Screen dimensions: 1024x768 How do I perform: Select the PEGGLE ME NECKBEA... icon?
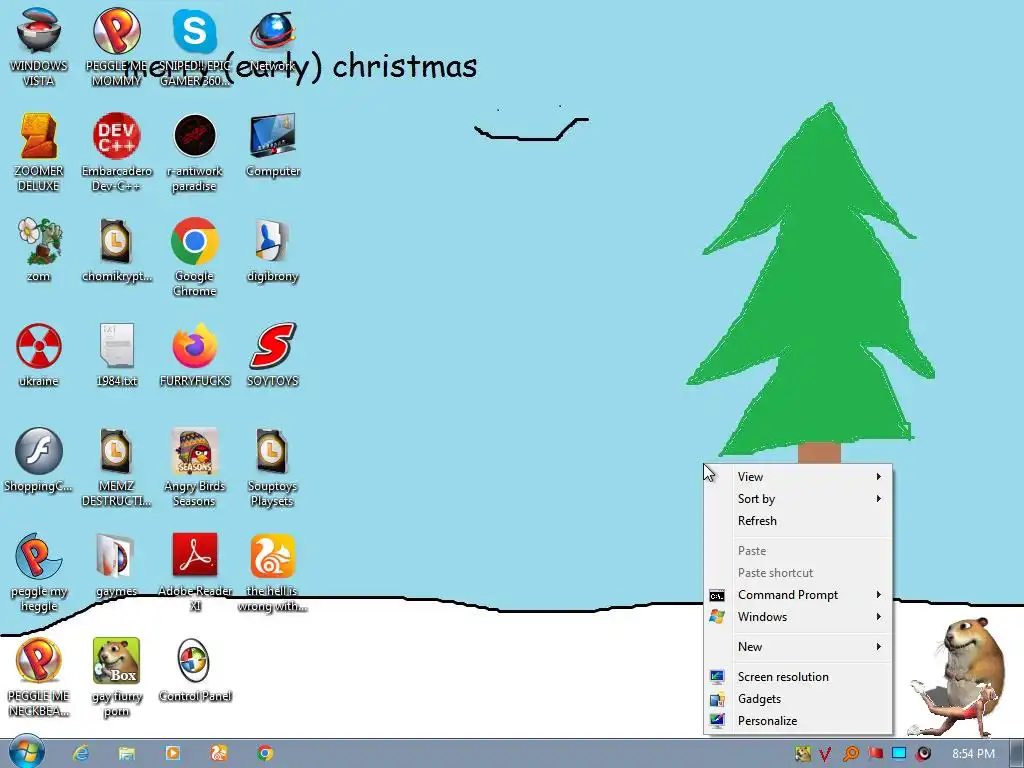(39, 678)
